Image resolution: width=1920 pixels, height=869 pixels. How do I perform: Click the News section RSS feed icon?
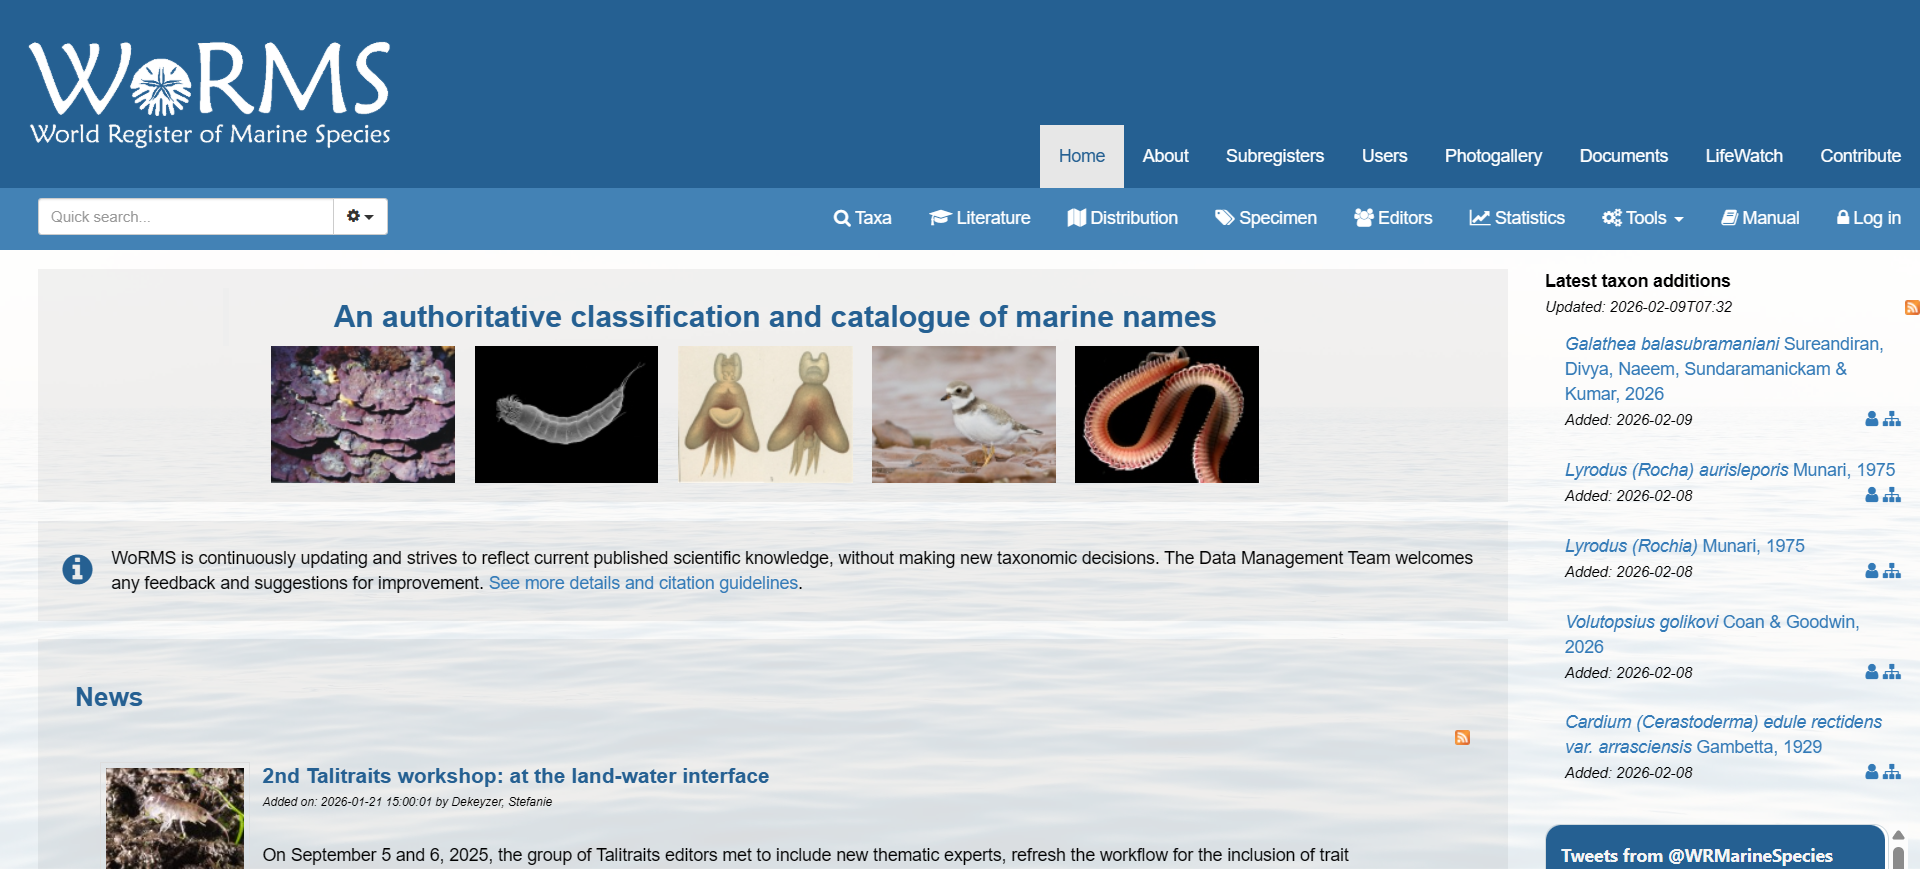(1462, 738)
